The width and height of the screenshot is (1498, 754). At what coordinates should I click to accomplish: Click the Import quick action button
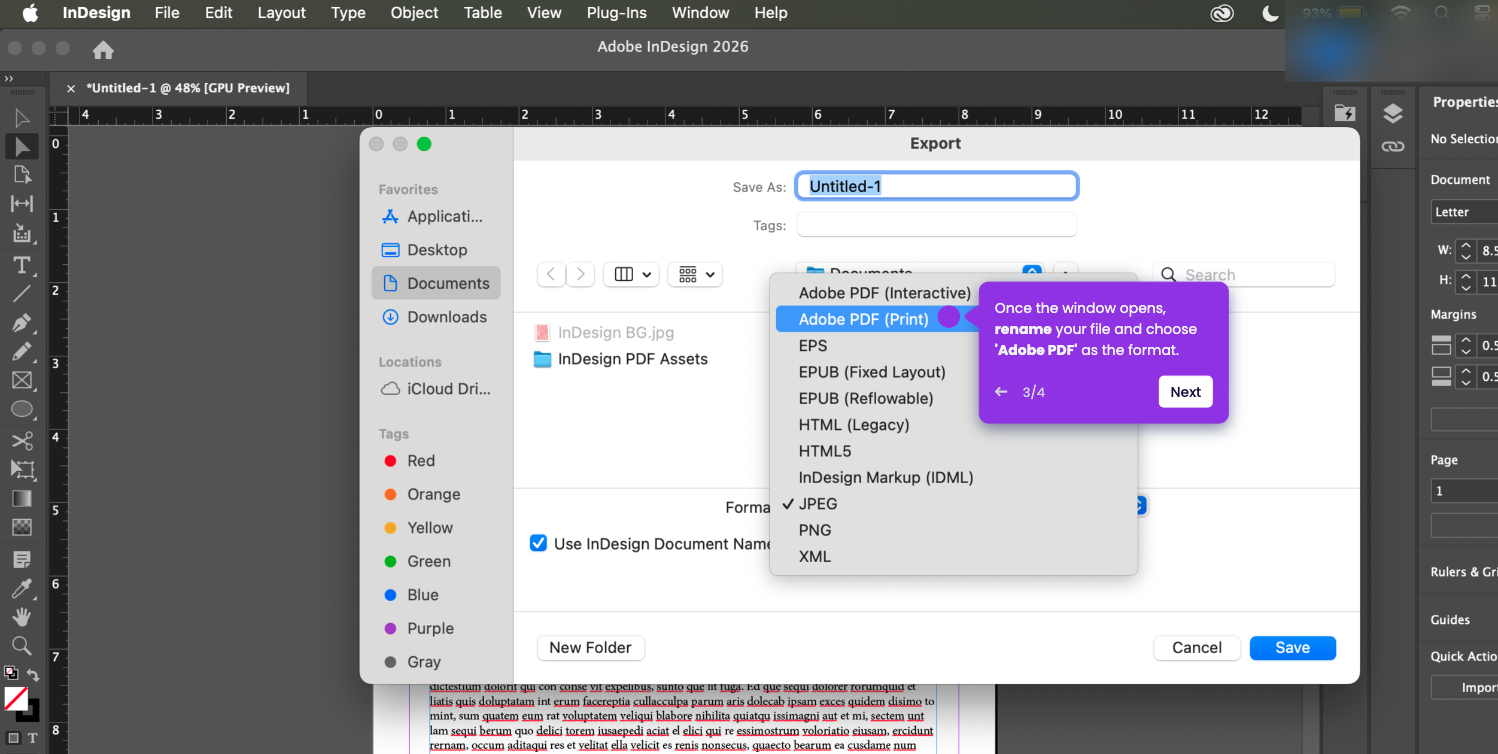1465,687
